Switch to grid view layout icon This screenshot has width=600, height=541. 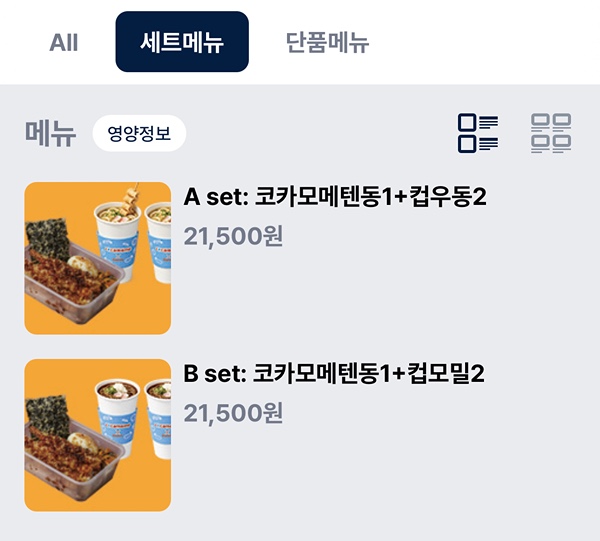click(551, 134)
